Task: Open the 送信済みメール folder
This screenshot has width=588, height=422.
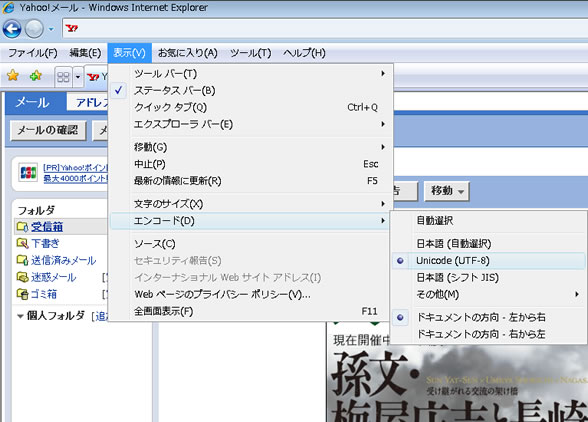Action: click(x=63, y=260)
